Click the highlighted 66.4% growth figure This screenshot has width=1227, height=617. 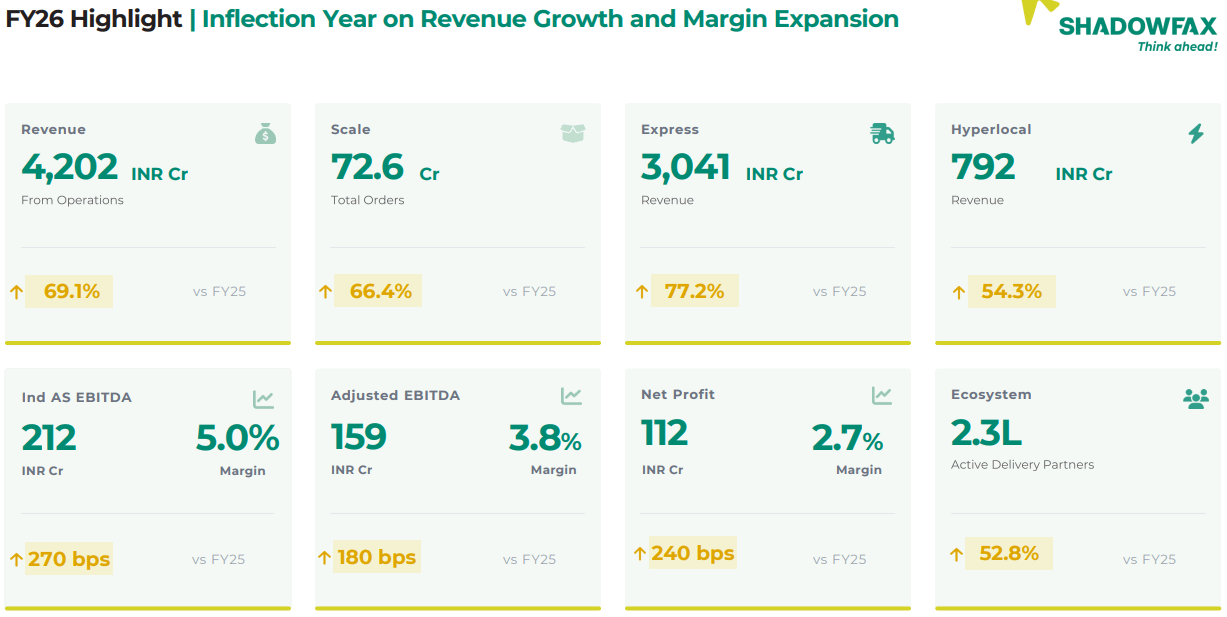click(378, 292)
